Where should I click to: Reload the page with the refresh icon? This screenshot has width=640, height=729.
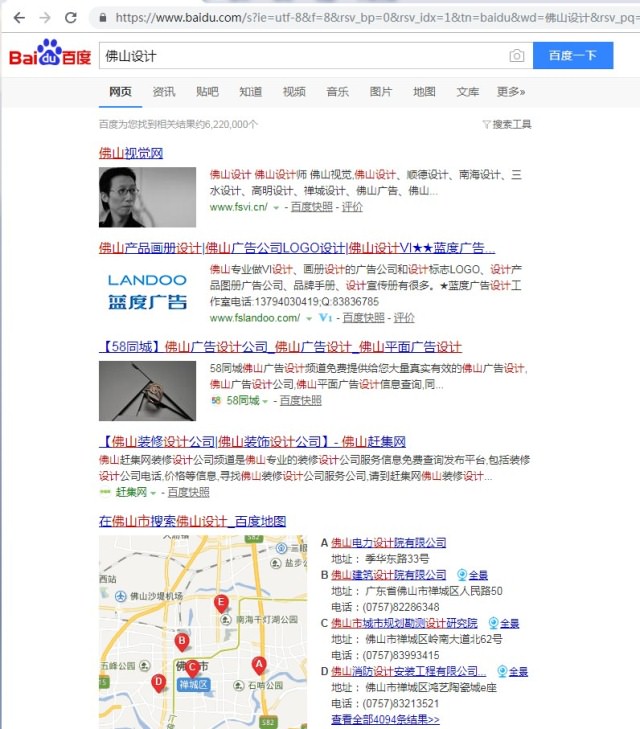click(71, 18)
